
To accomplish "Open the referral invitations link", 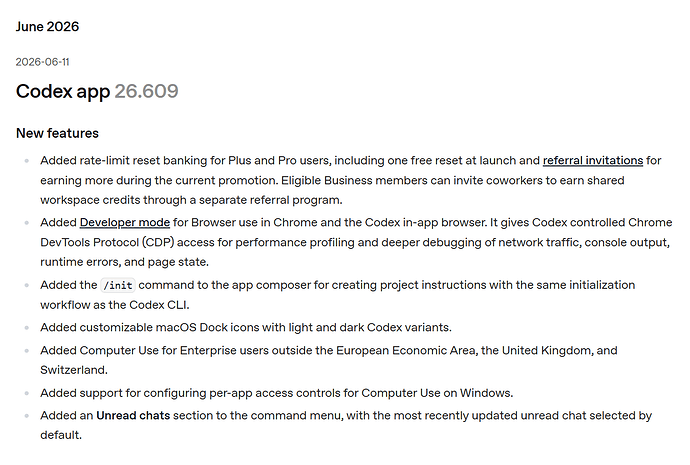I will click(x=593, y=161).
